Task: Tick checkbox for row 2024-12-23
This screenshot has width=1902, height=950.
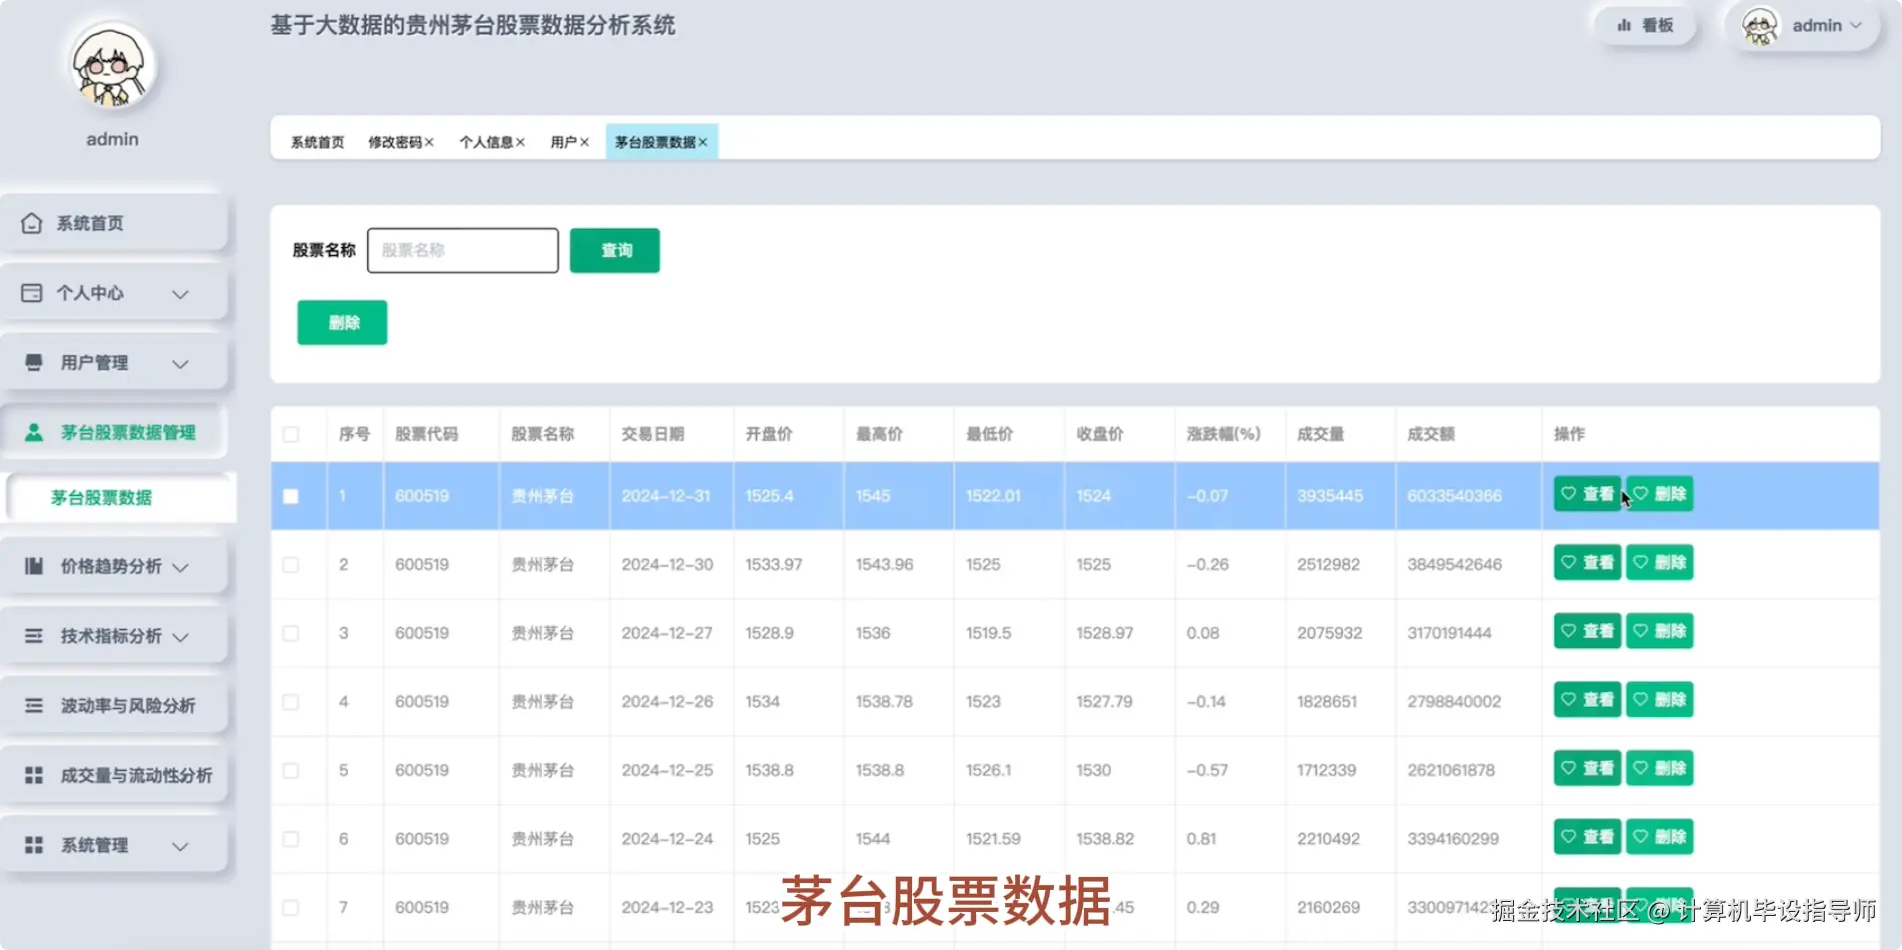Action: (x=291, y=908)
